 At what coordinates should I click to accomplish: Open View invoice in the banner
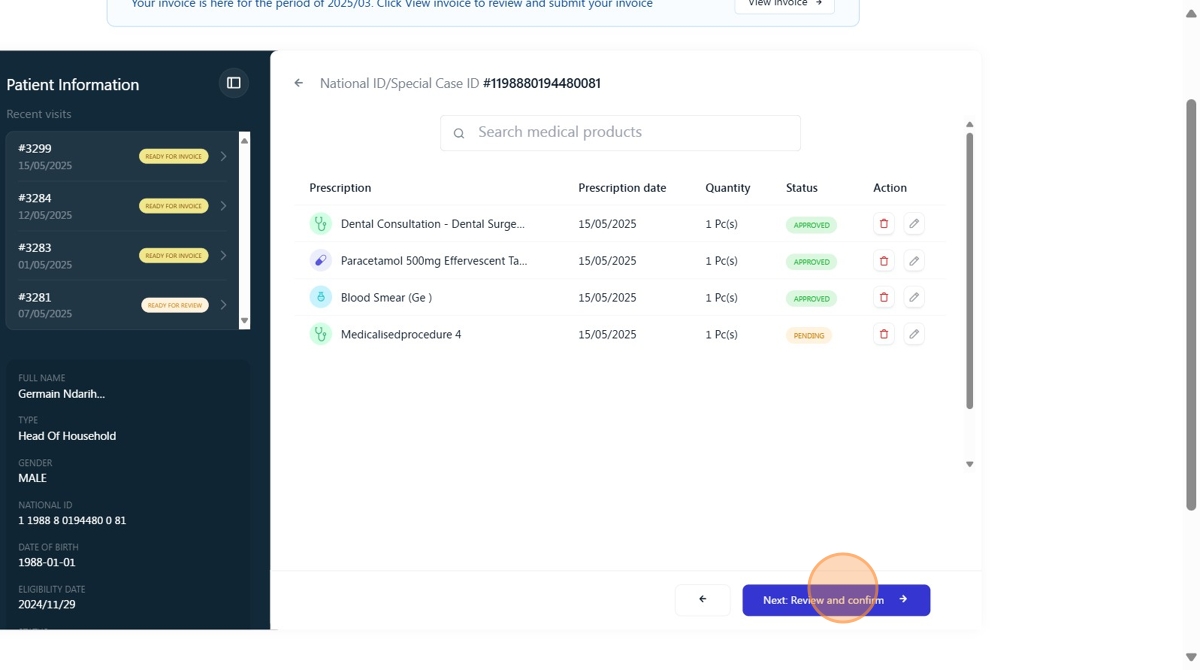tap(785, 4)
